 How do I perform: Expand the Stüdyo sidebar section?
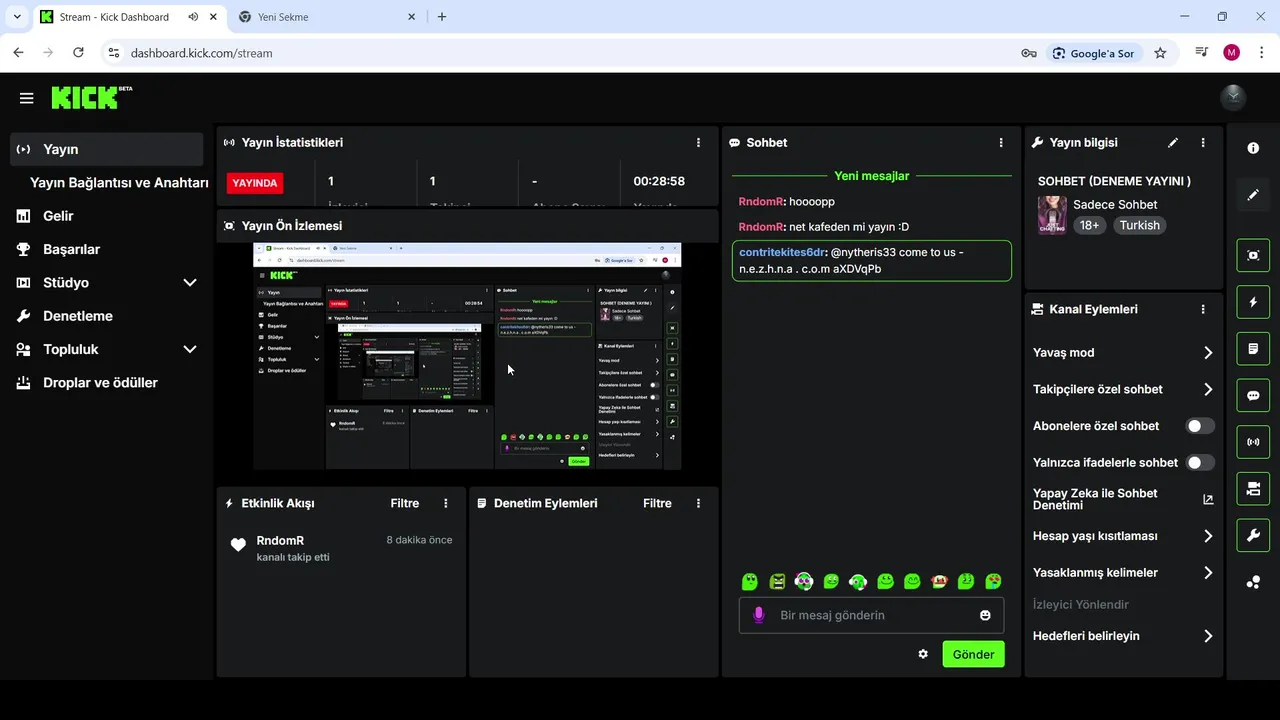coord(190,283)
